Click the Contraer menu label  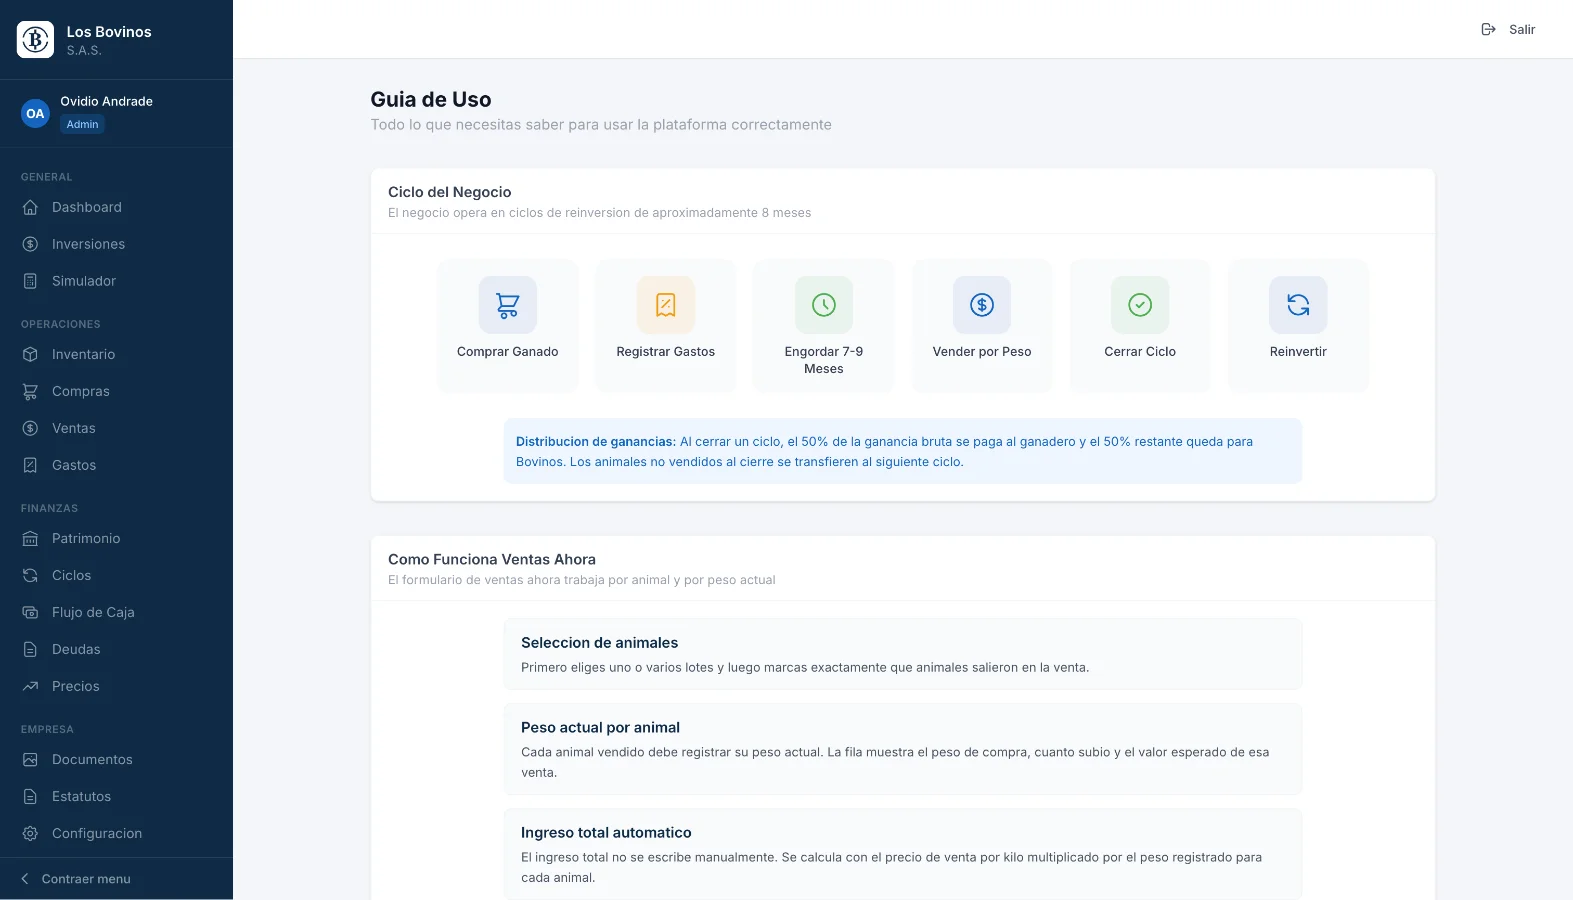(86, 879)
